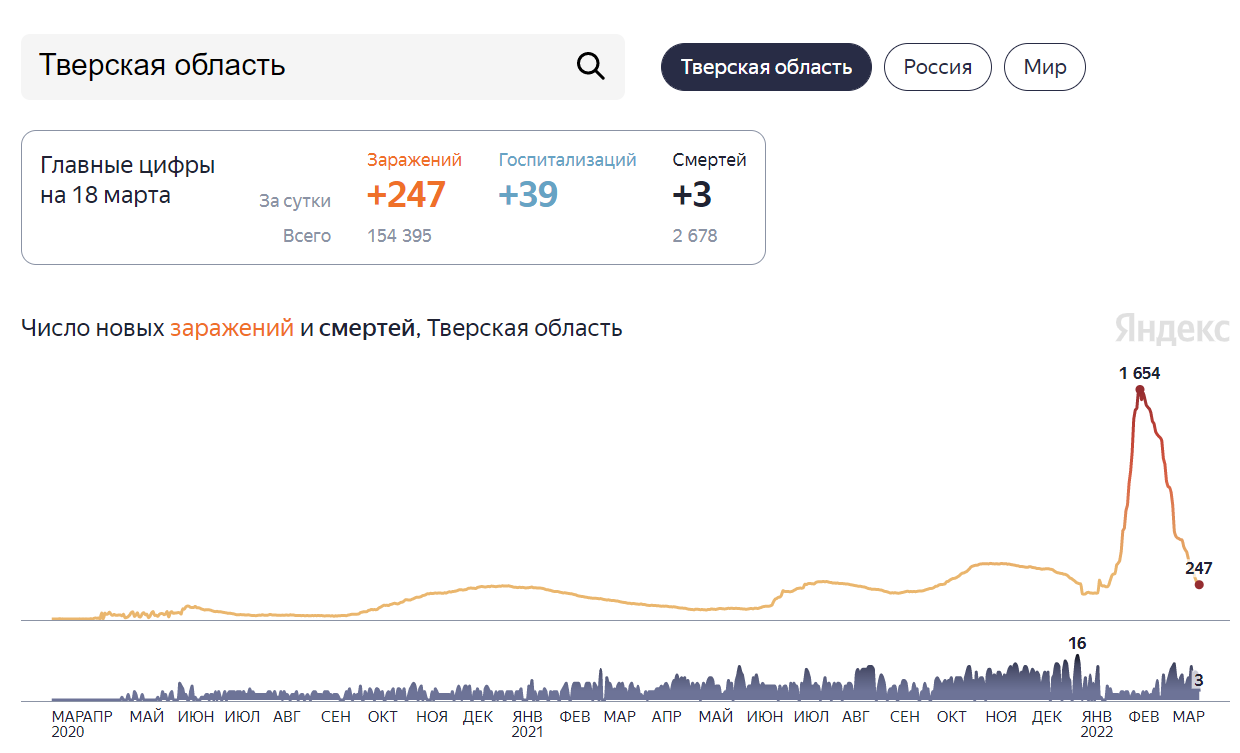This screenshot has width=1240, height=753.
Task: Click the blue Госпитализаций stat label
Action: (567, 160)
